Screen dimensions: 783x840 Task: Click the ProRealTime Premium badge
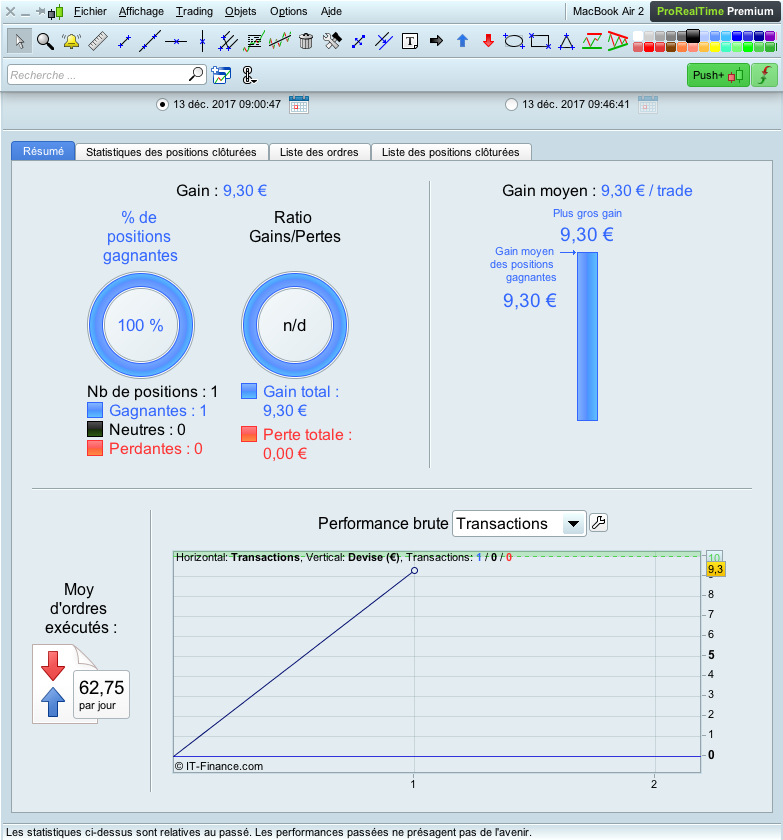(x=715, y=11)
